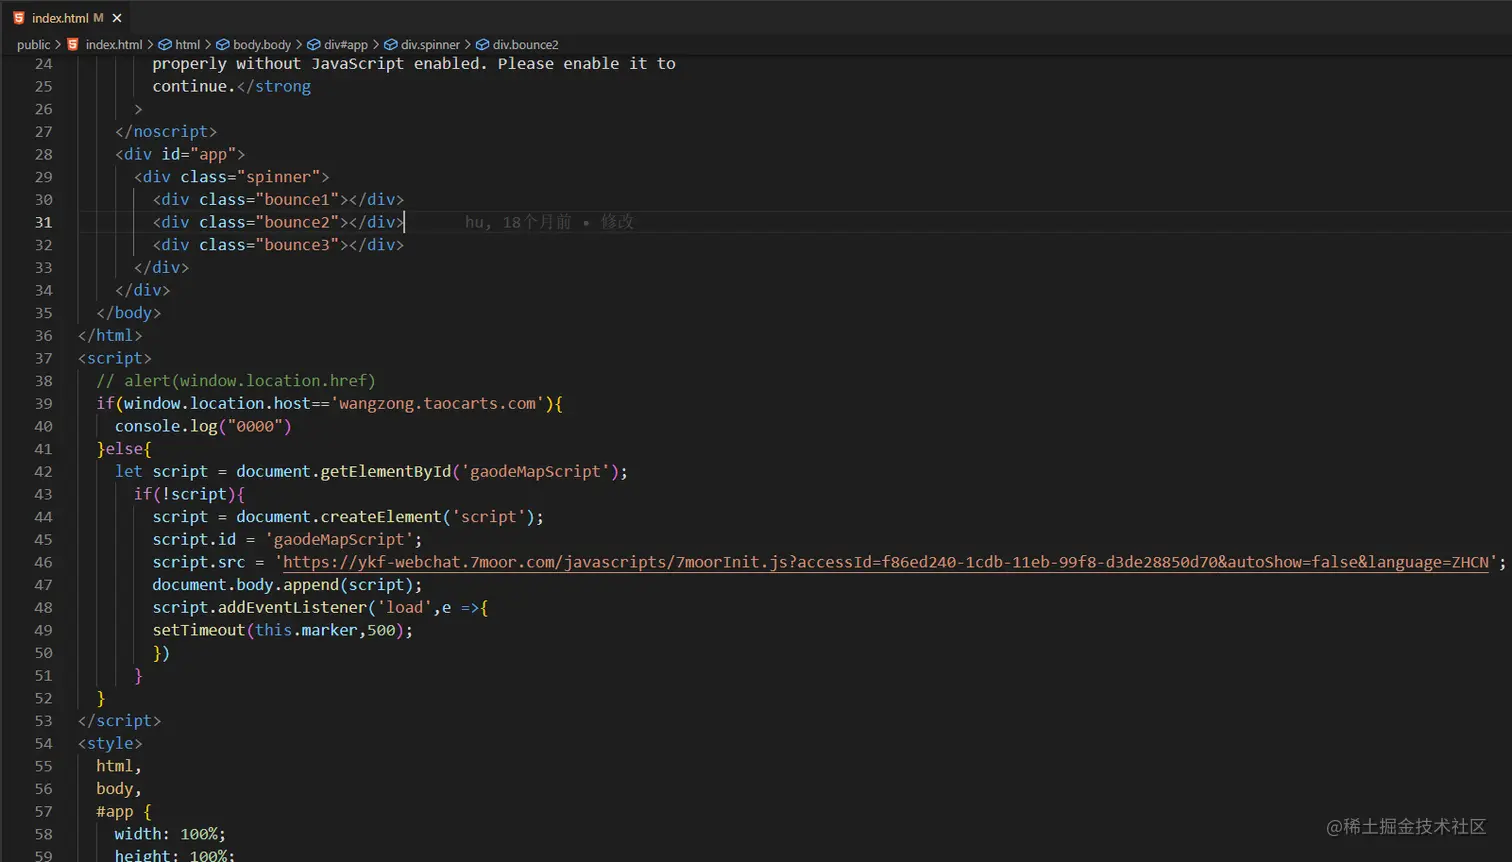Viewport: 1512px width, 862px height.
Task: Click the index.html breadcrumb item
Action: (113, 45)
